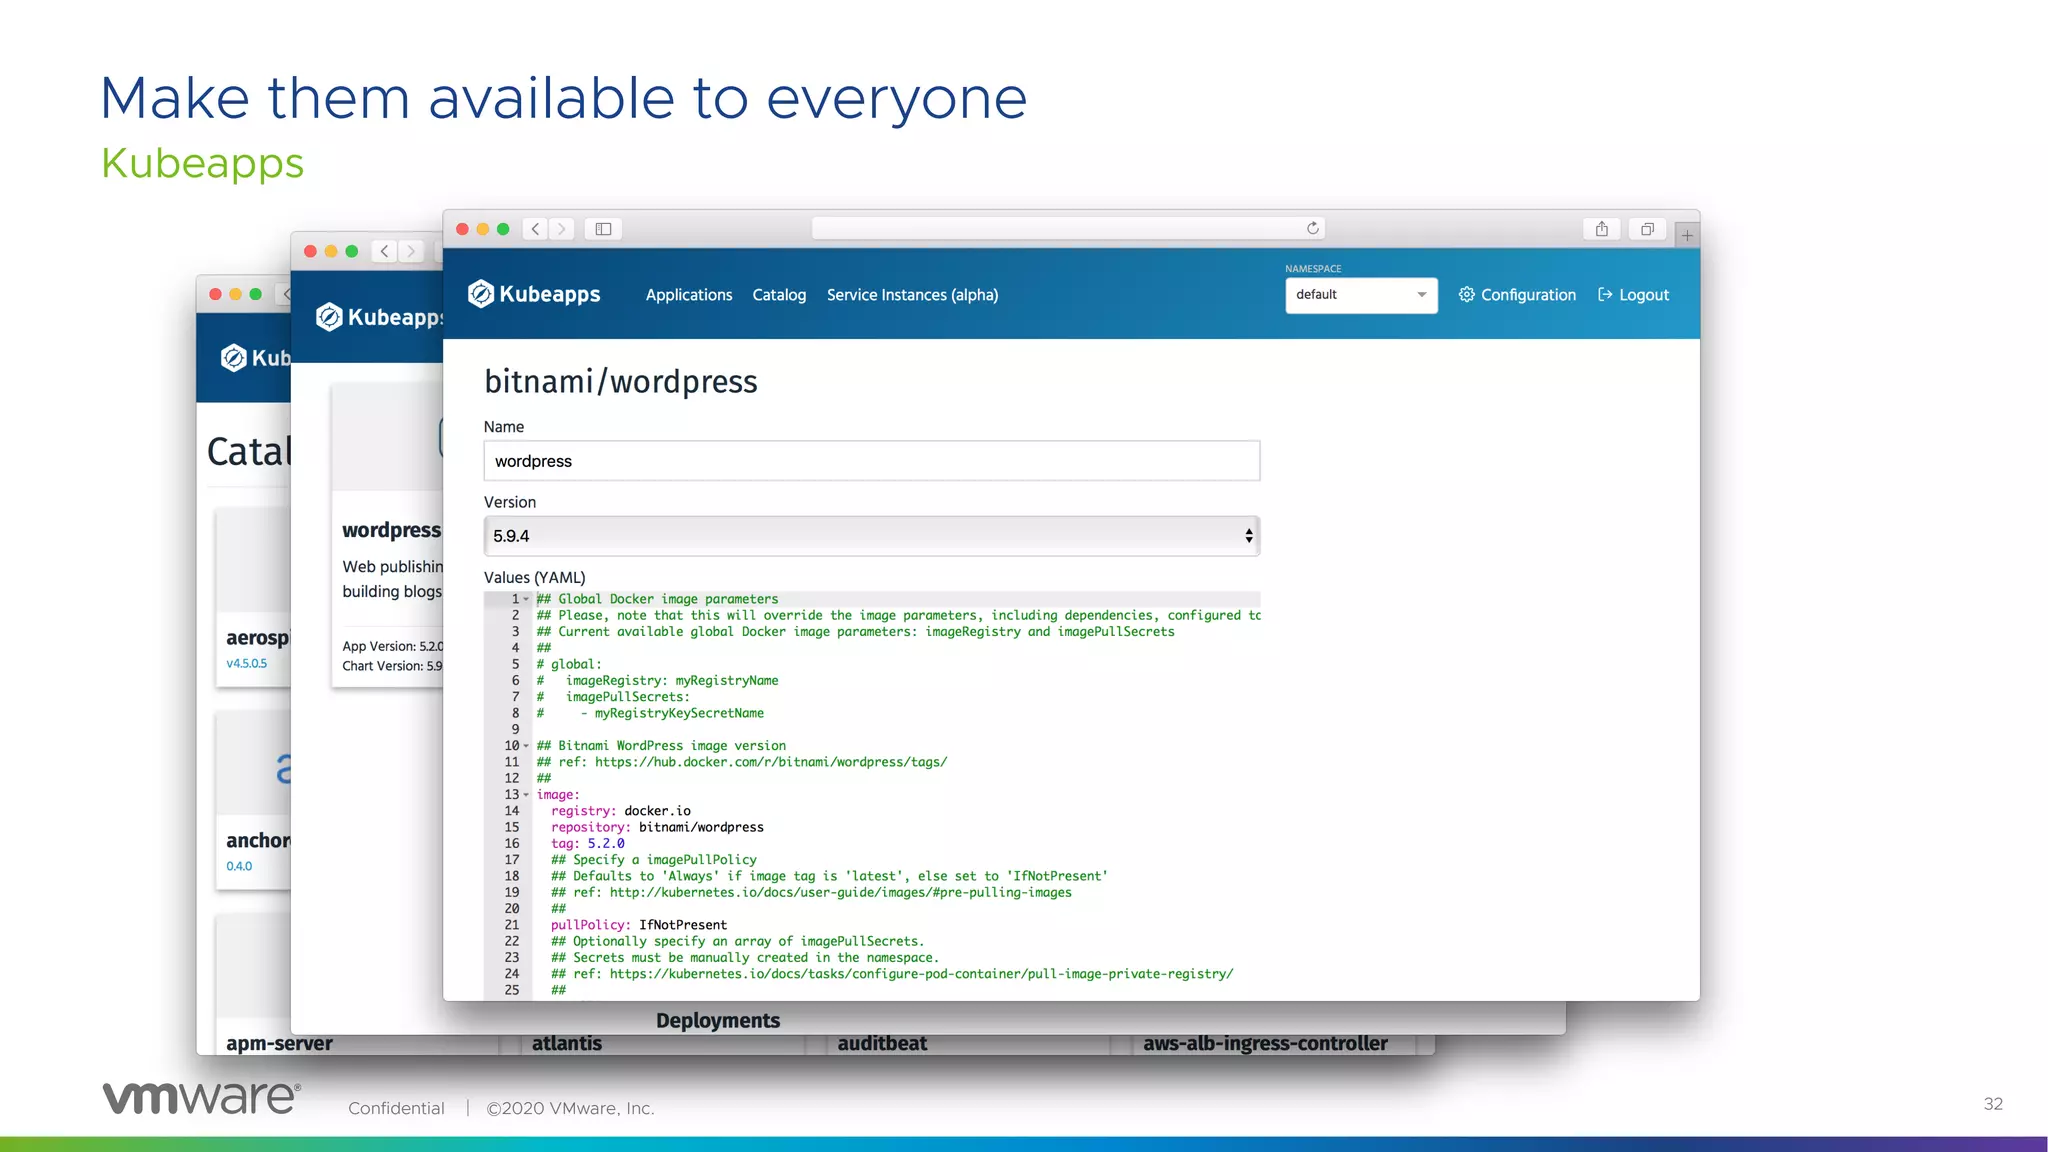Open the share icon in the front browser
Screen dimensions: 2048x1152
1602,229
